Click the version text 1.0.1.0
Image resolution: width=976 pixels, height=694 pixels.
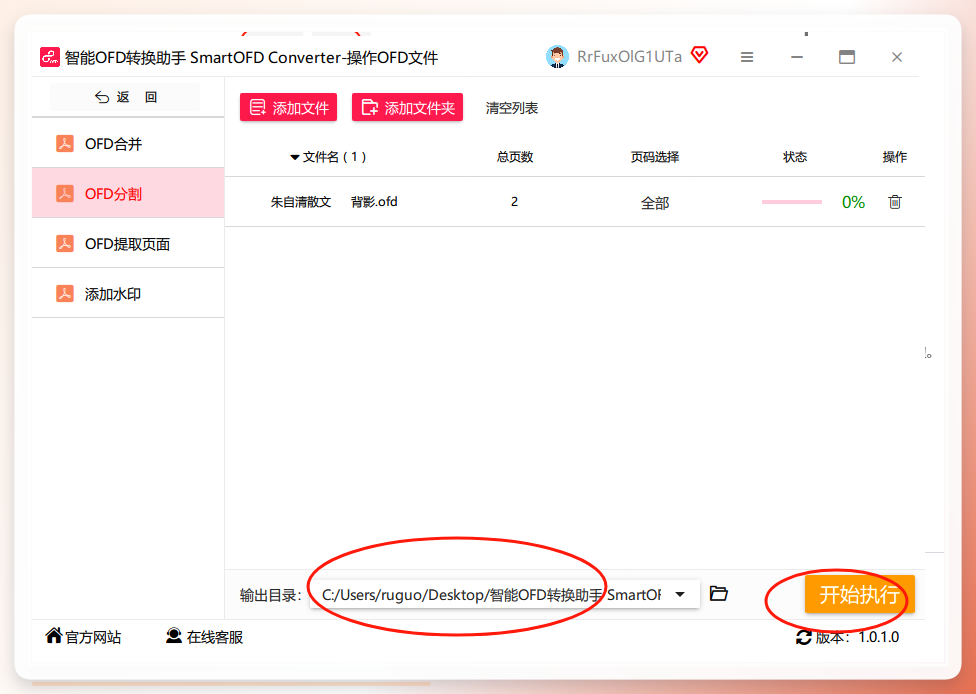[879, 637]
